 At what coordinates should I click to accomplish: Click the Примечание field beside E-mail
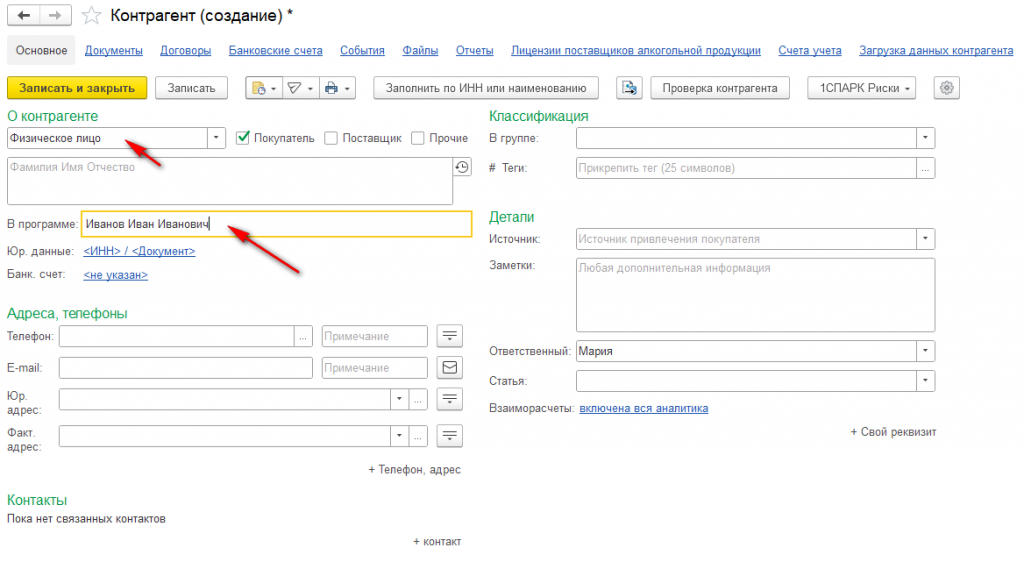click(375, 368)
